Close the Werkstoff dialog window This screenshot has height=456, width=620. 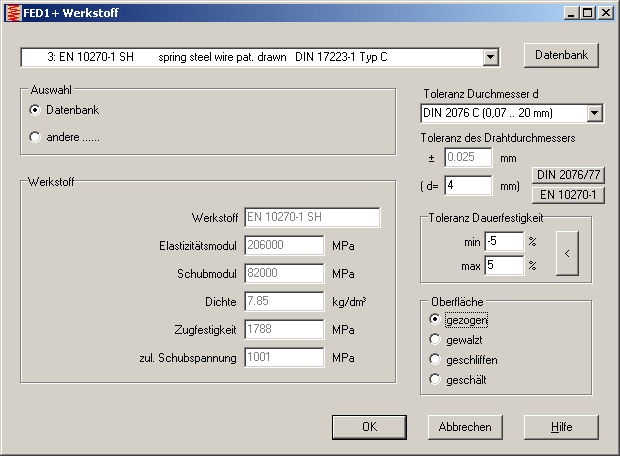[604, 13]
